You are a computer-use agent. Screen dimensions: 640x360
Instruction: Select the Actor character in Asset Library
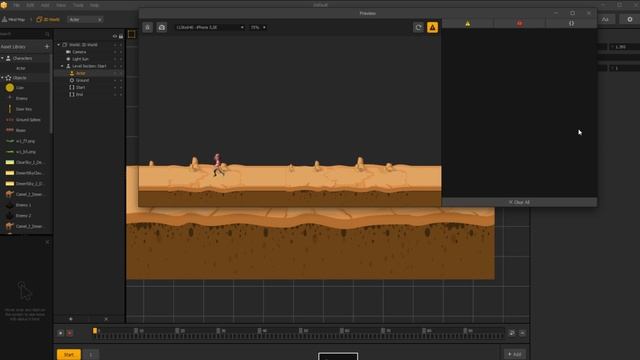click(x=21, y=68)
